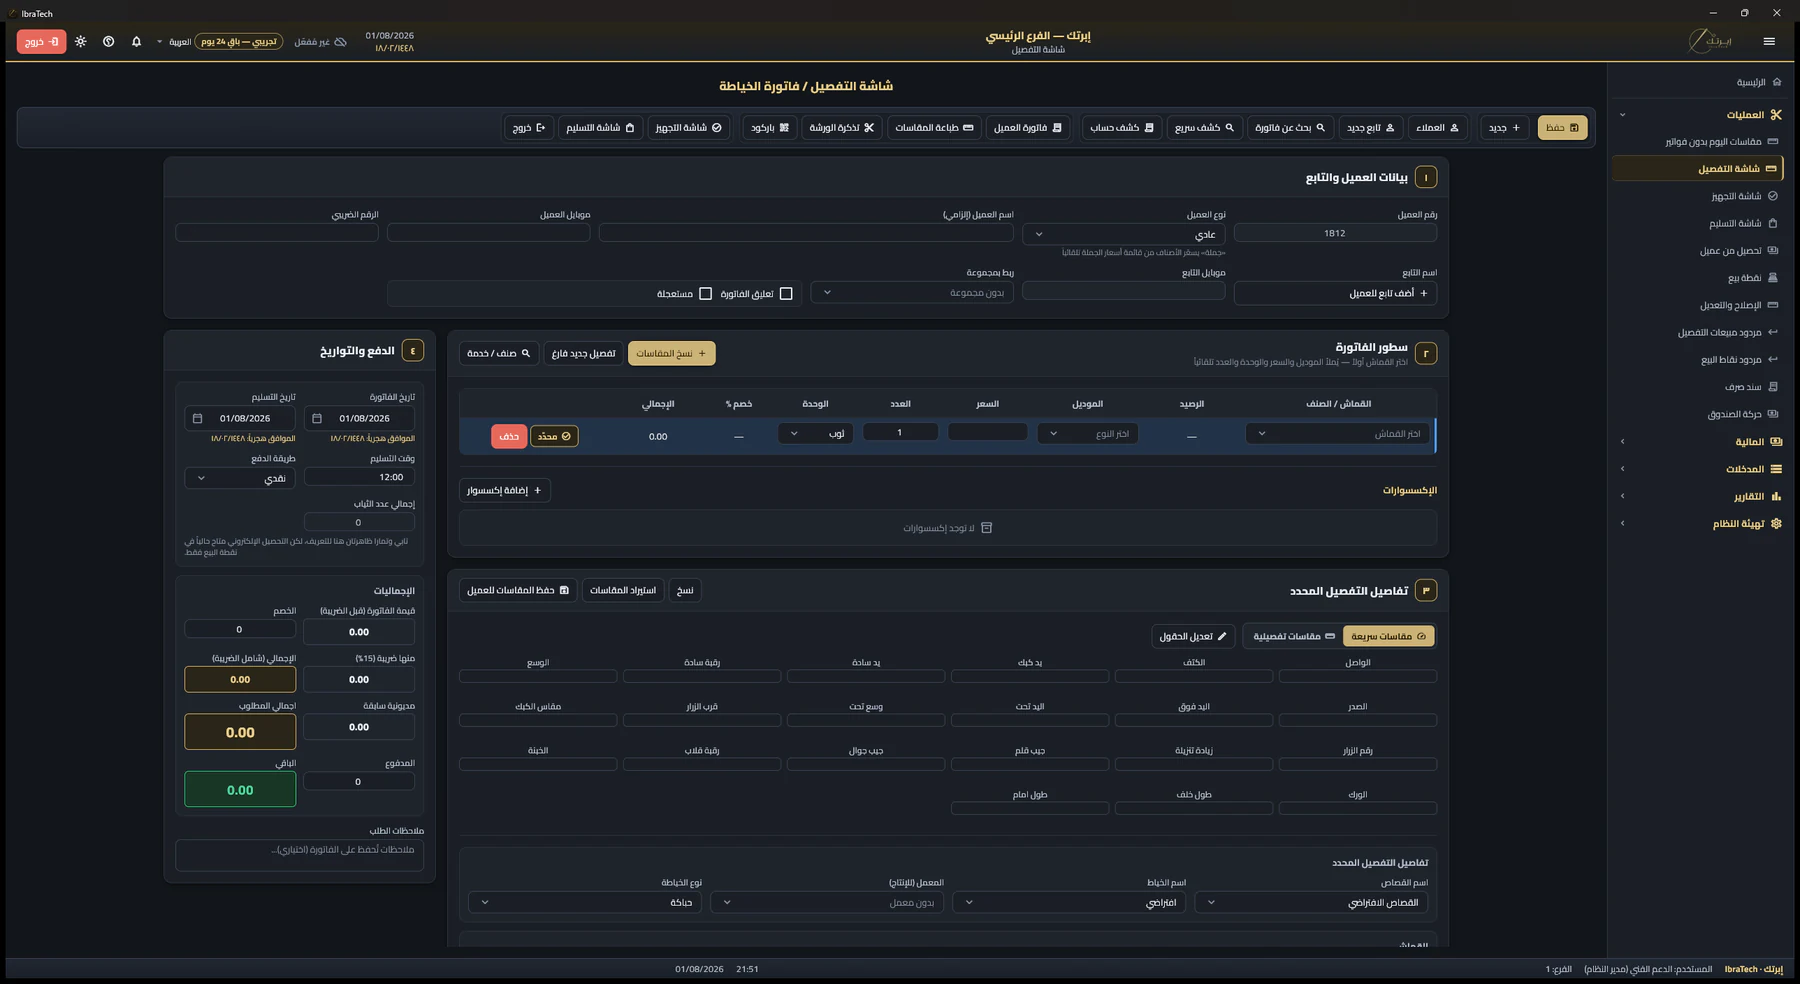Screen dimensions: 1800x984
Task: Click the ruler icon beside مقاسات اليوم بدون فواتير
Action: [x=1773, y=141]
